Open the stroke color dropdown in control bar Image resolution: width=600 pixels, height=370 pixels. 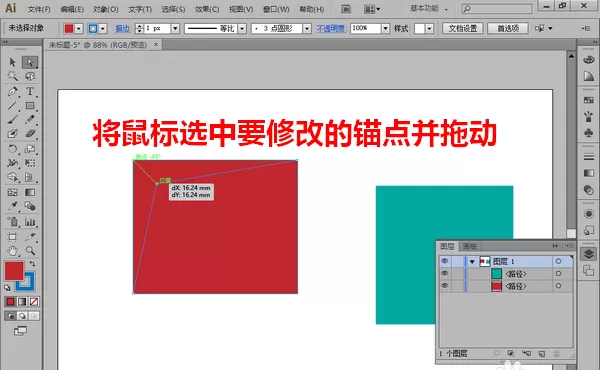tap(103, 28)
